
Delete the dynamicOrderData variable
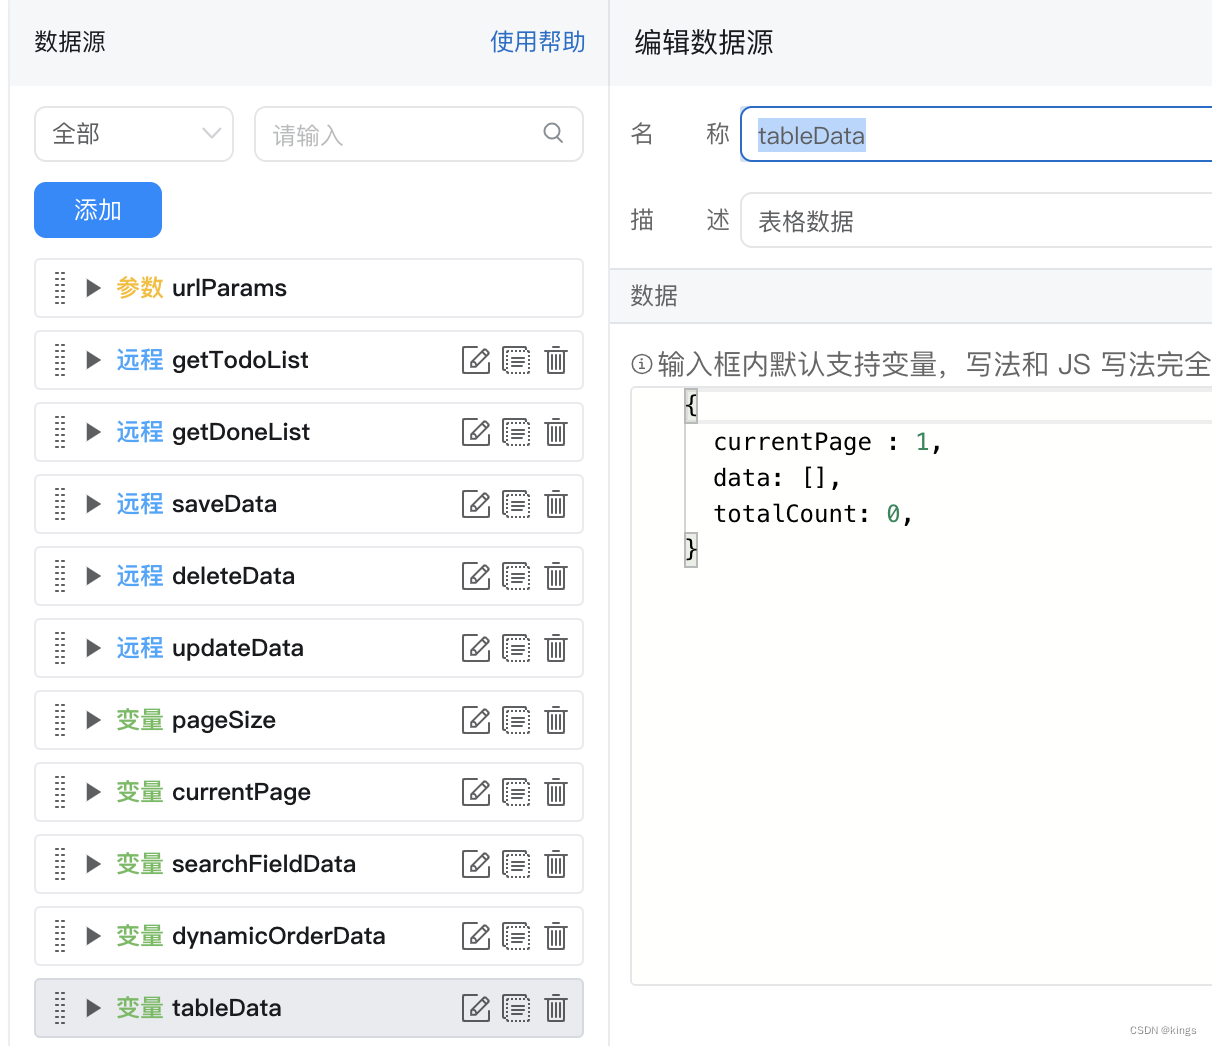click(556, 936)
